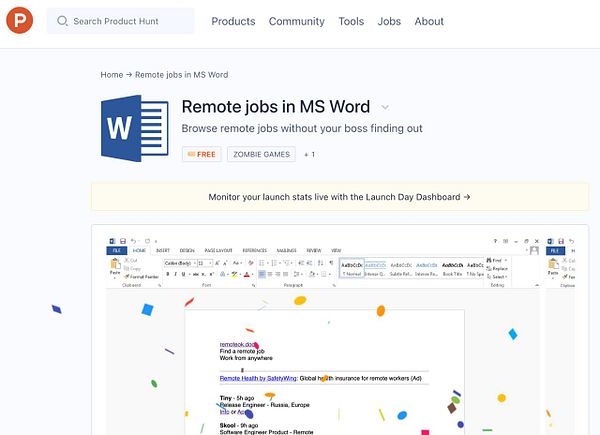Open the ZOMBIE GAMES topic tag
Viewport: 600px width, 435px height.
[x=261, y=154]
